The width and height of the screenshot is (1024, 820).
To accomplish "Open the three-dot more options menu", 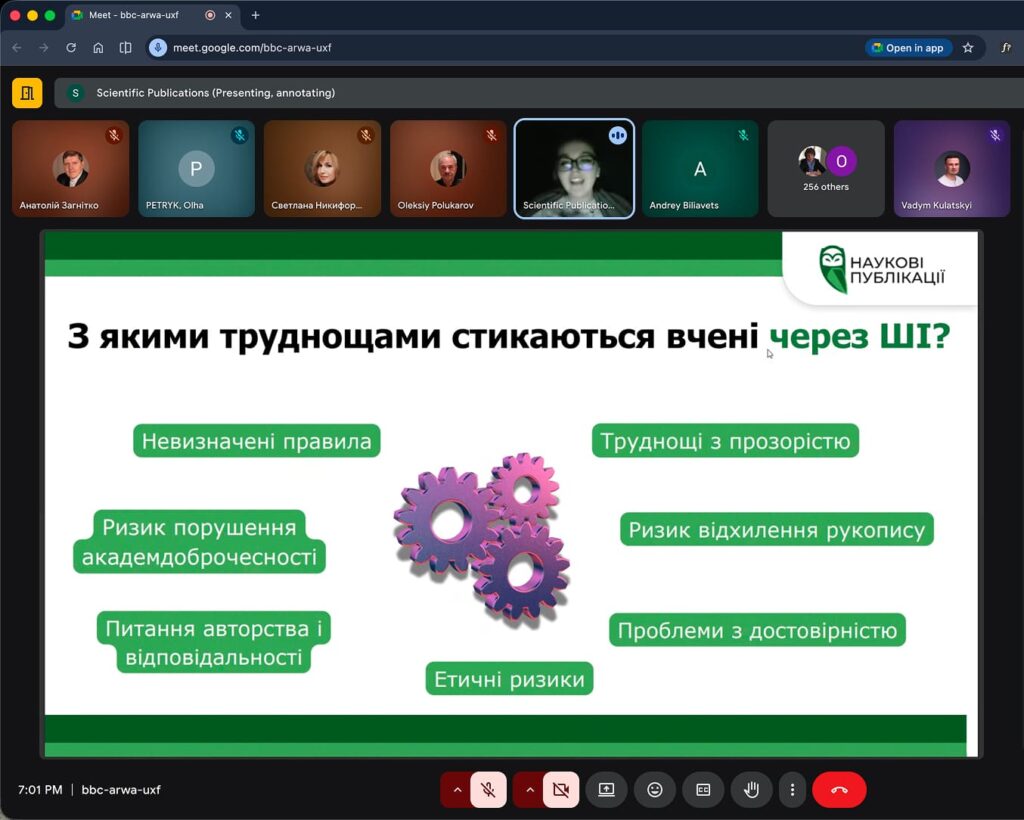I will pyautogui.click(x=792, y=790).
